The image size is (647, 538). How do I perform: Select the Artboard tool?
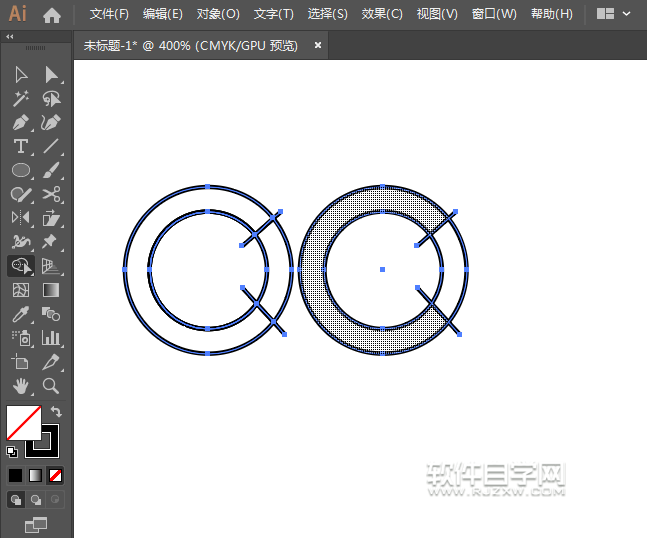tap(20, 362)
